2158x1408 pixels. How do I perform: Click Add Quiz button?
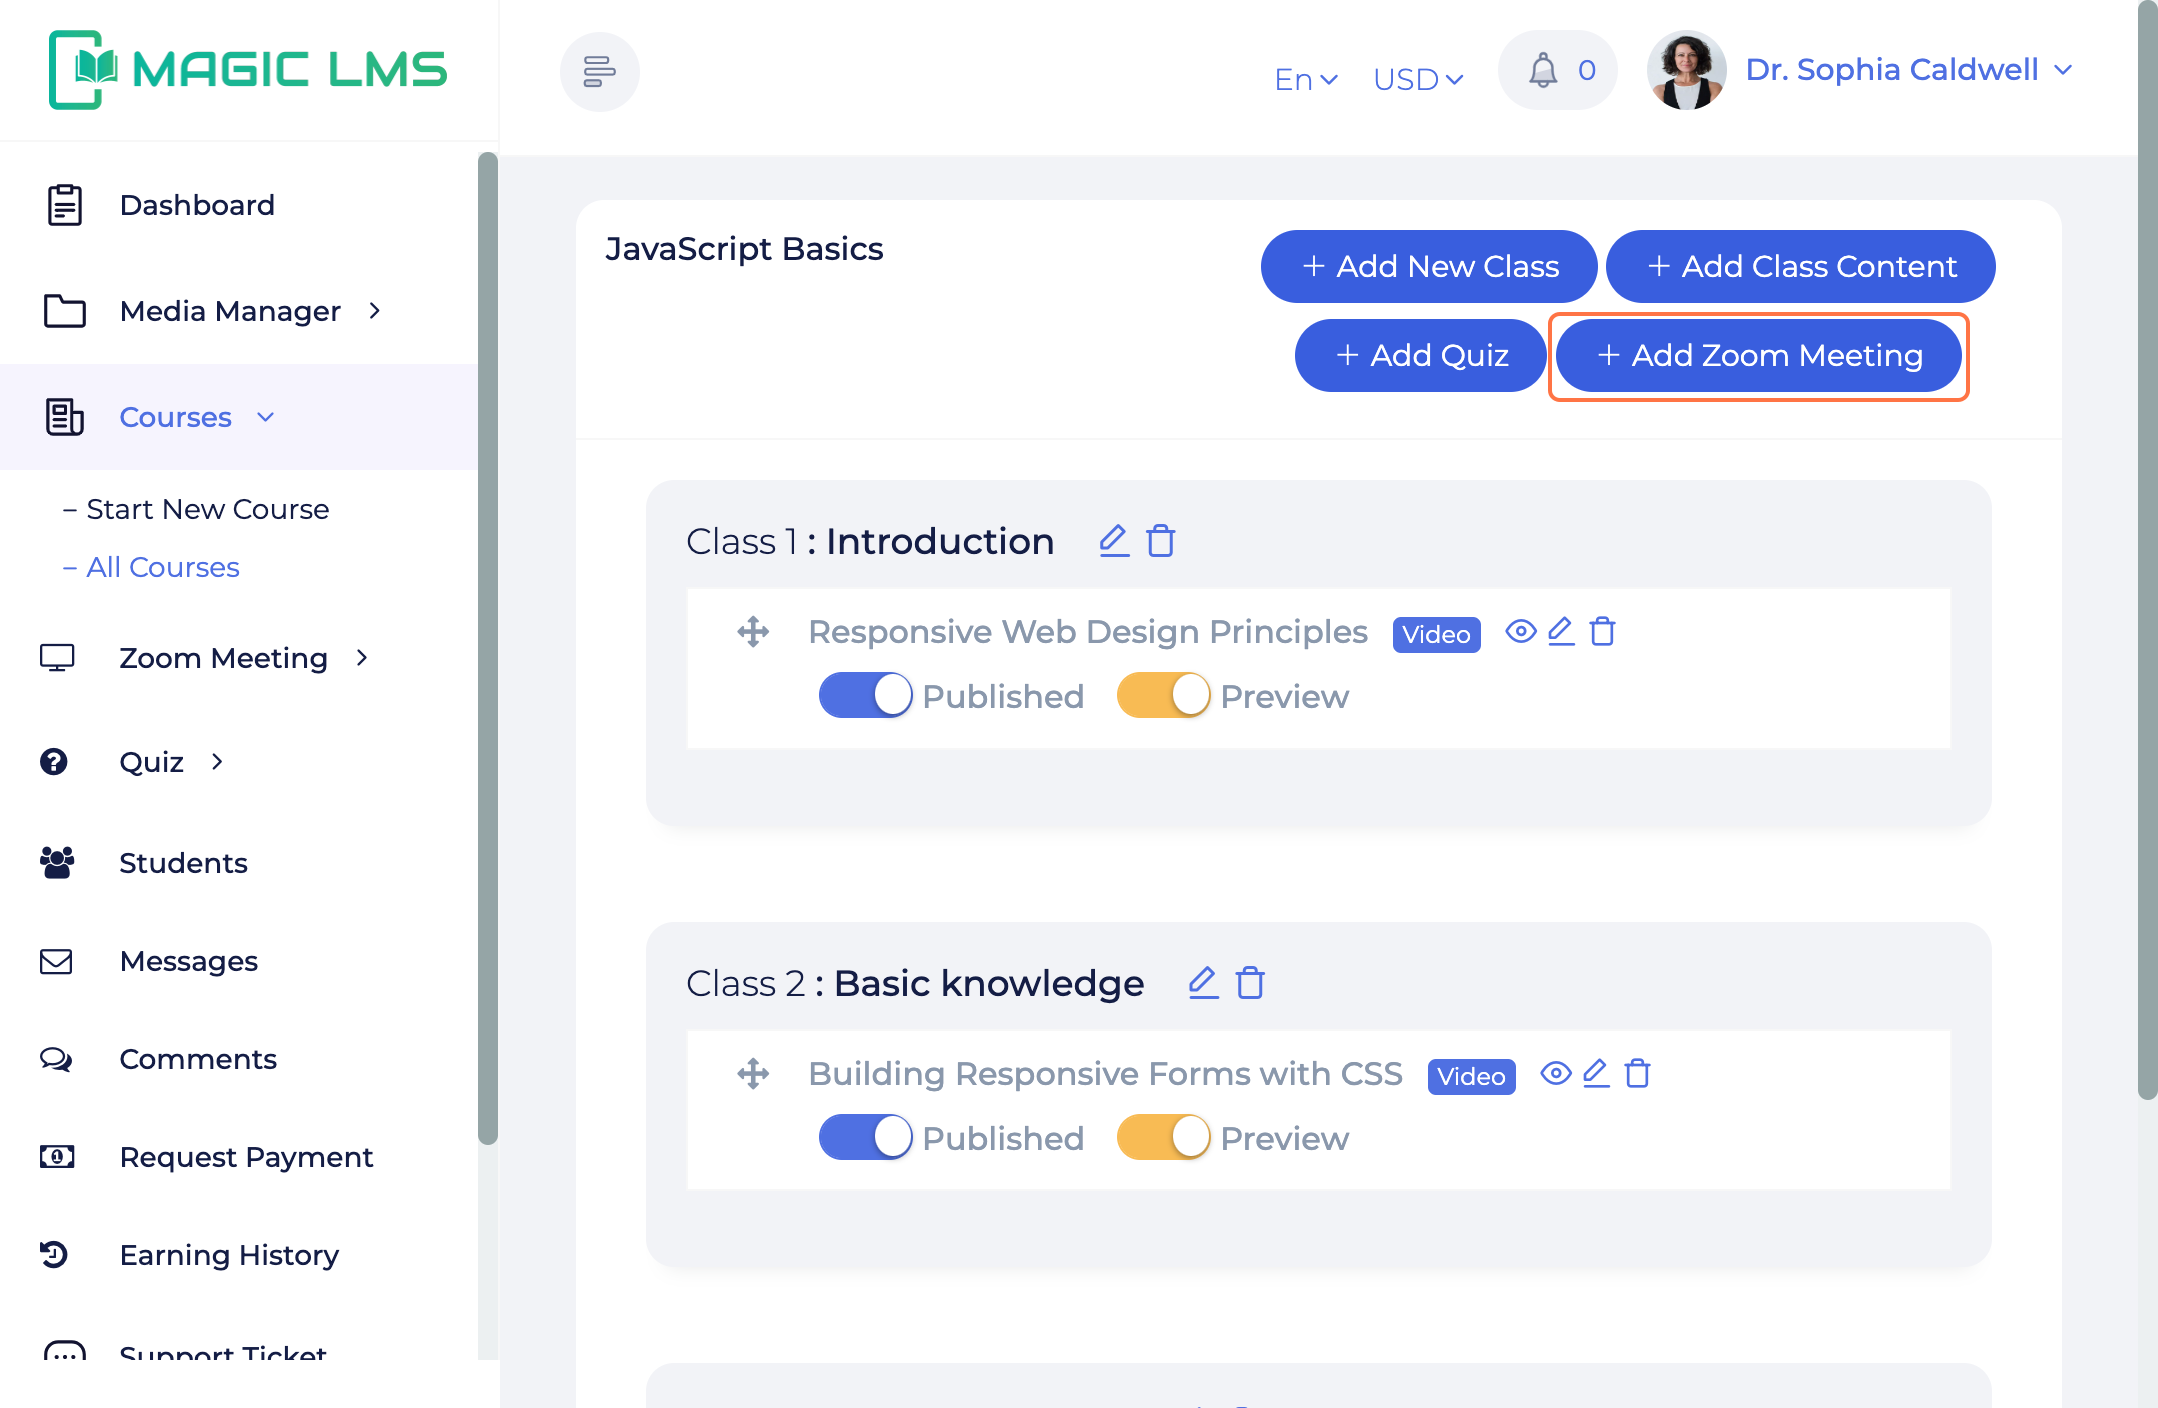click(x=1421, y=355)
